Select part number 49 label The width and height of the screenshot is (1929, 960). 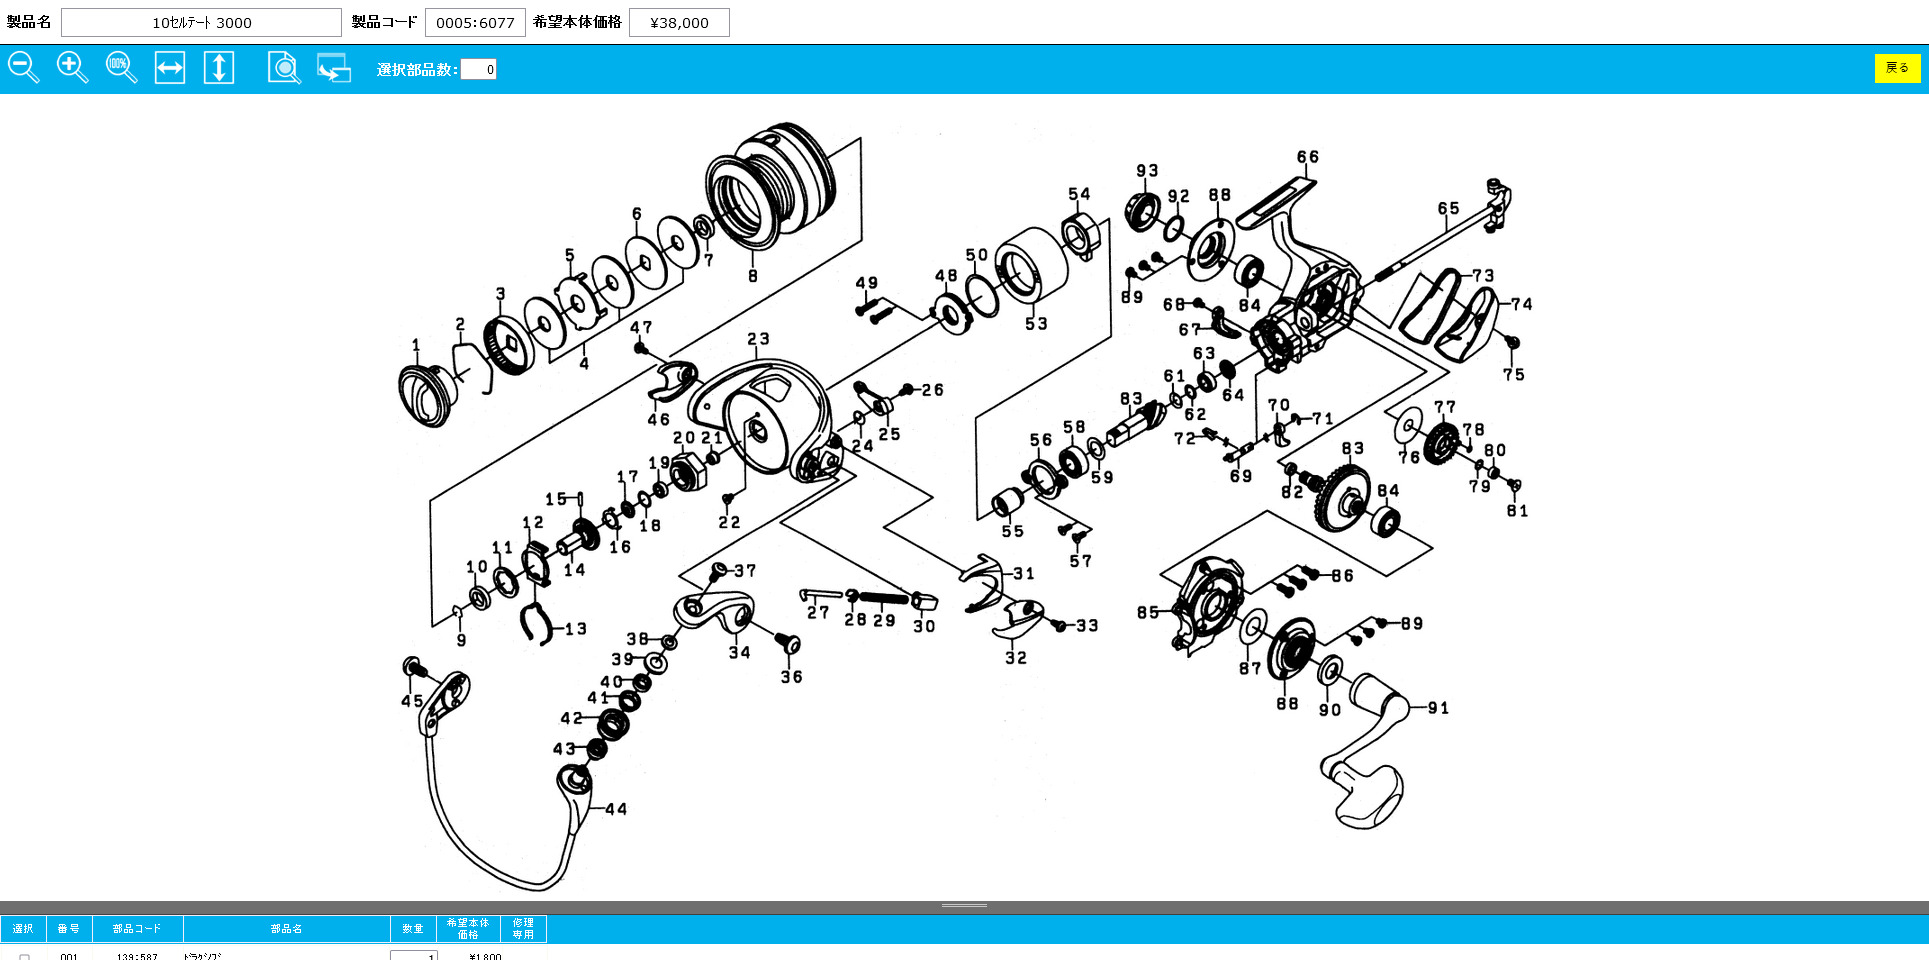point(867,283)
